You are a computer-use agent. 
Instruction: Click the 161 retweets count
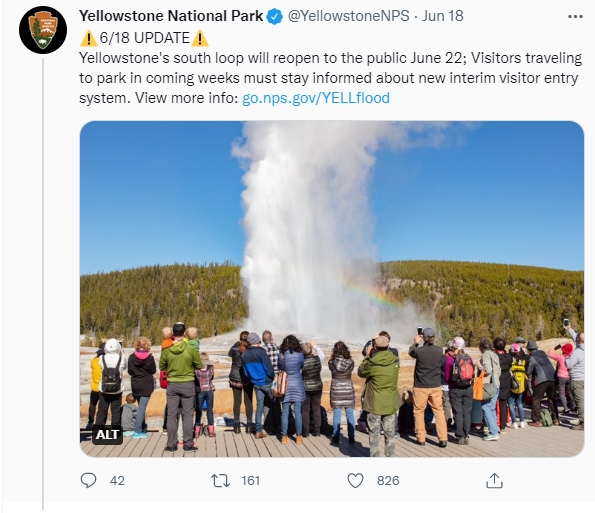(x=250, y=481)
